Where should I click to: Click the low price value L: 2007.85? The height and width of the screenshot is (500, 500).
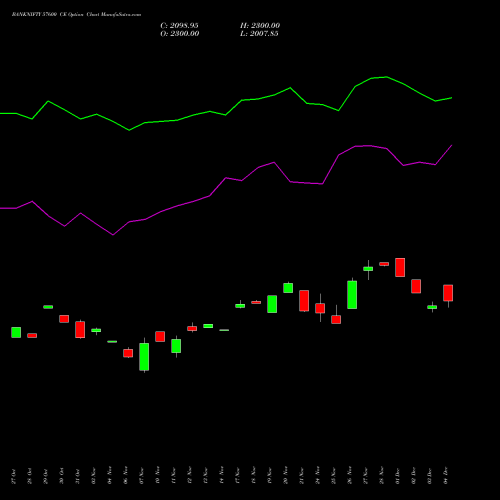[x=259, y=34]
